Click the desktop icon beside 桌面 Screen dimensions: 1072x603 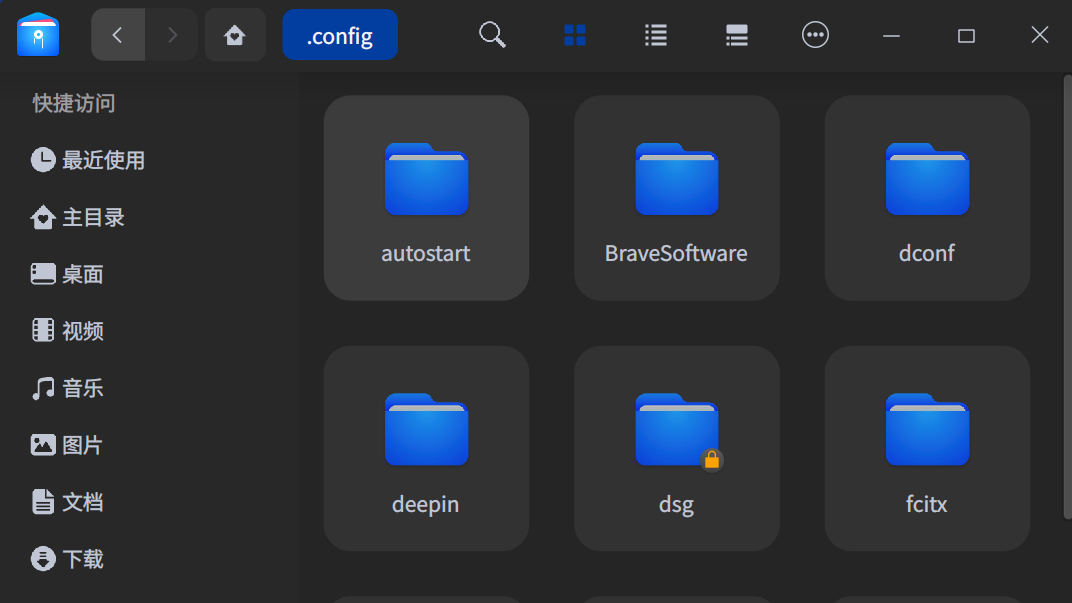43,273
